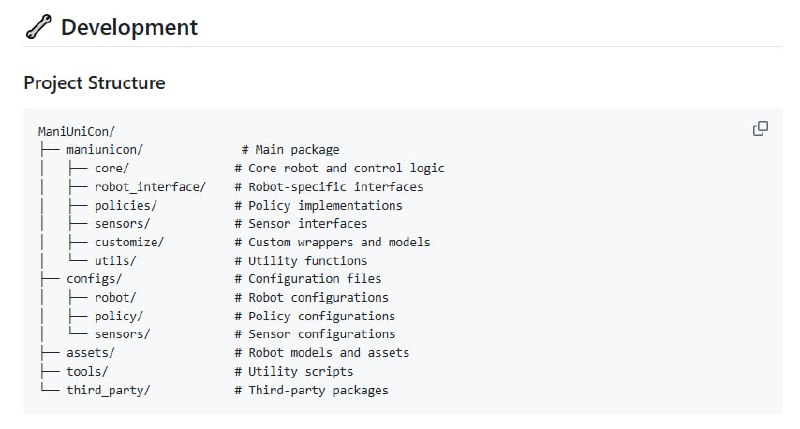Click the wrench icon beside Development

tap(37, 28)
